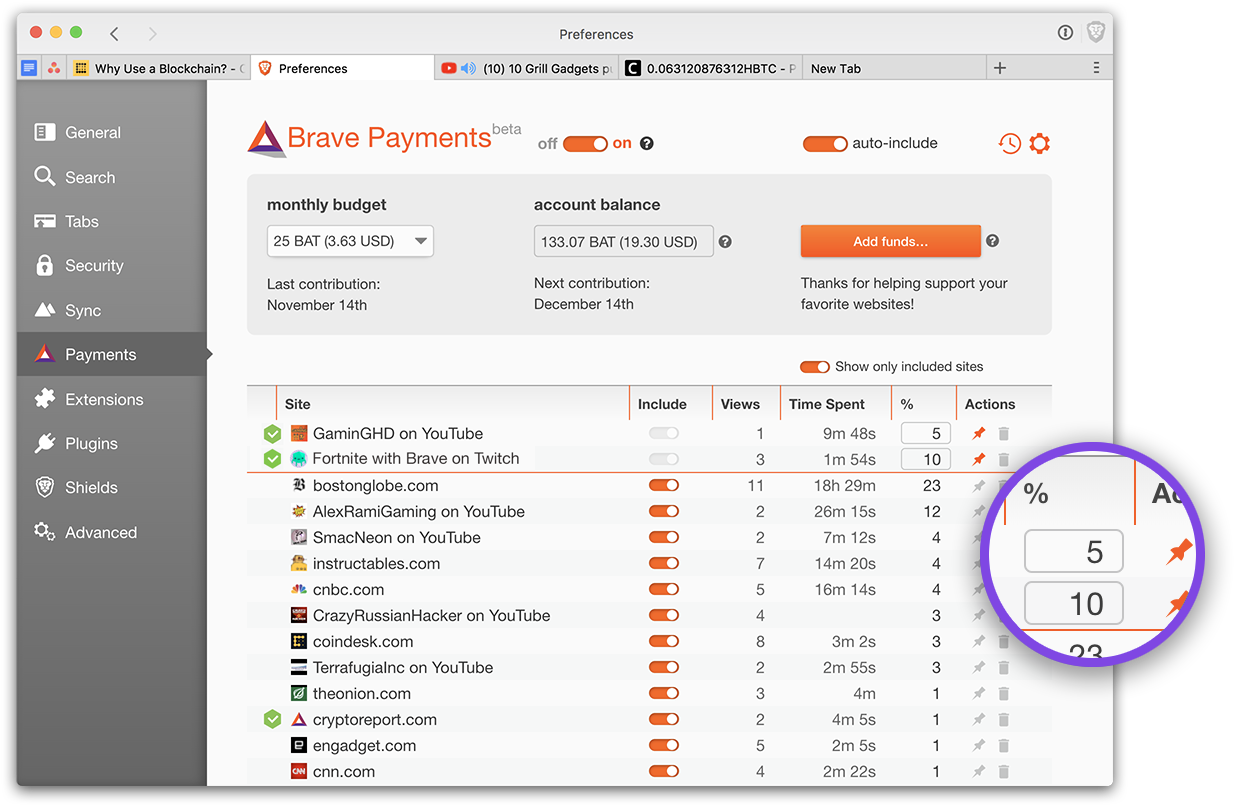Click help icon next to Add funds

[x=992, y=241]
